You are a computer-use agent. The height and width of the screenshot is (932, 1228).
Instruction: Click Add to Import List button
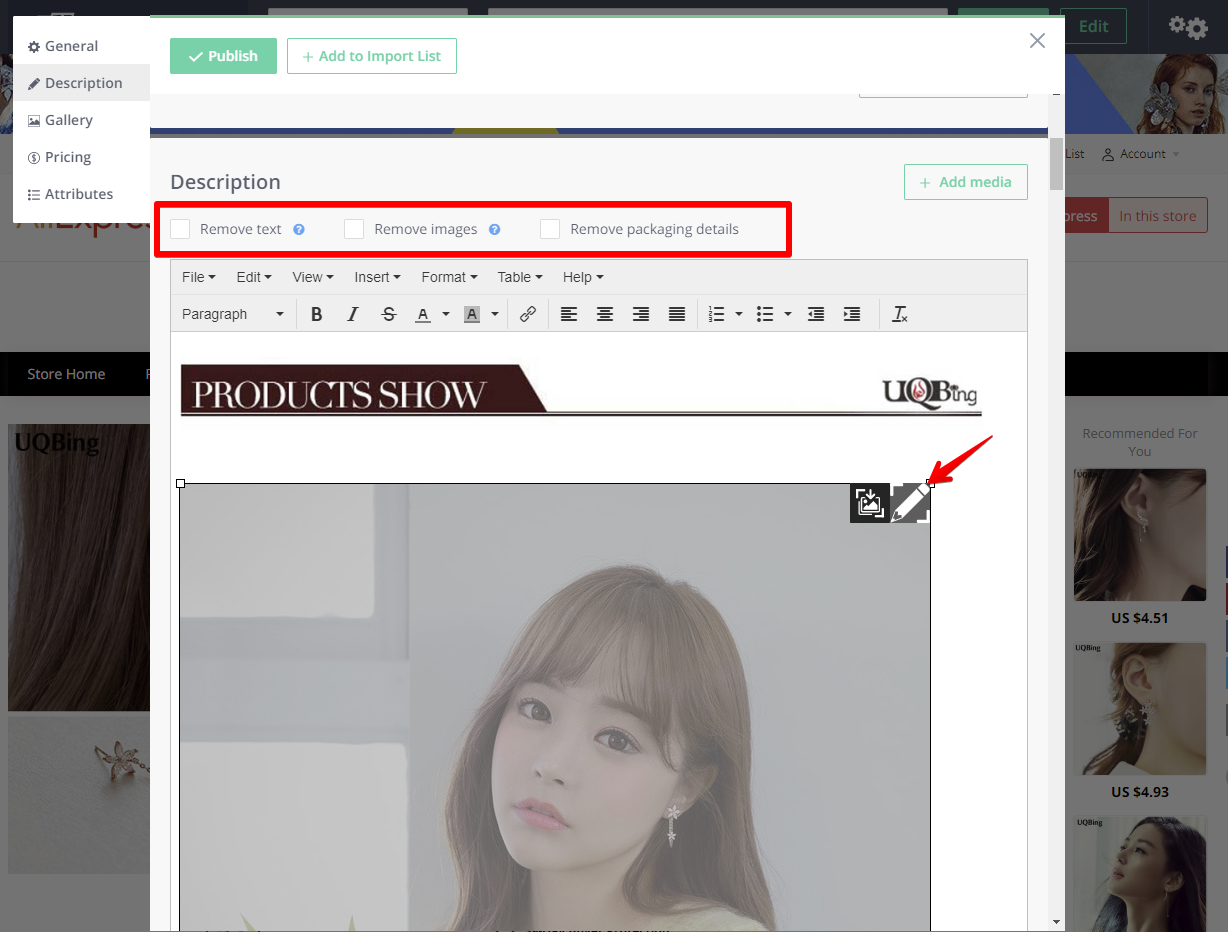[372, 56]
